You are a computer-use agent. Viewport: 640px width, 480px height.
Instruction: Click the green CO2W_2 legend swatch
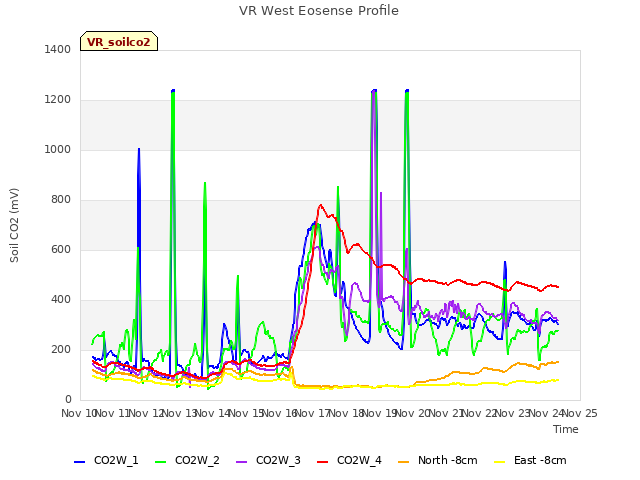click(x=160, y=462)
